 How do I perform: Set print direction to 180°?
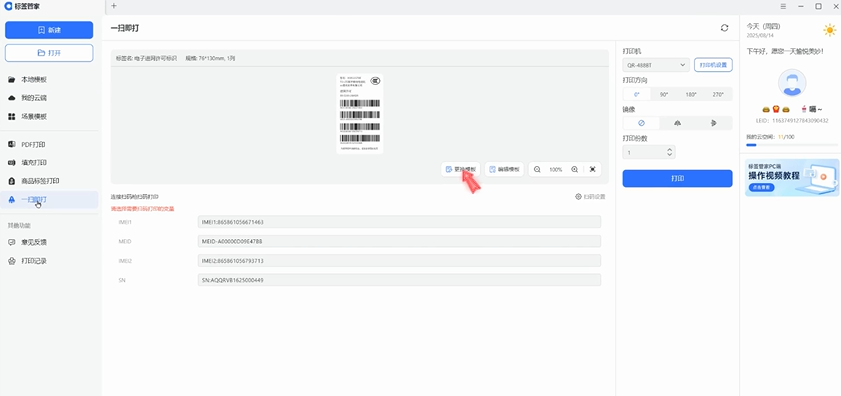tap(691, 94)
